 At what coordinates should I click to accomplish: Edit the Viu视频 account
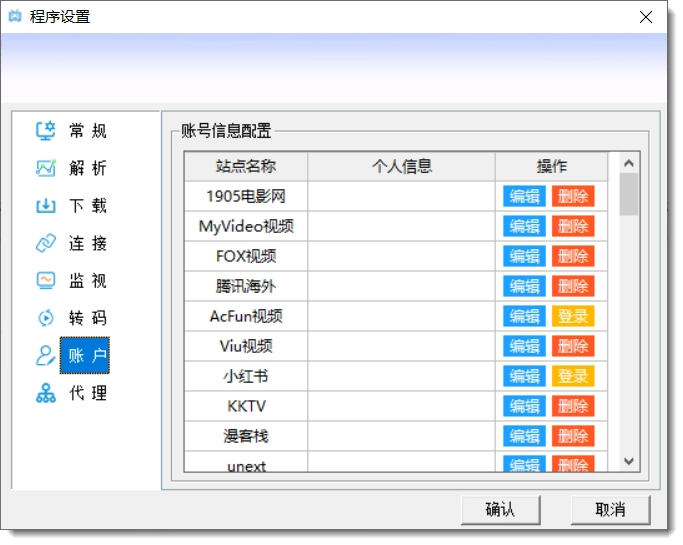click(x=524, y=346)
